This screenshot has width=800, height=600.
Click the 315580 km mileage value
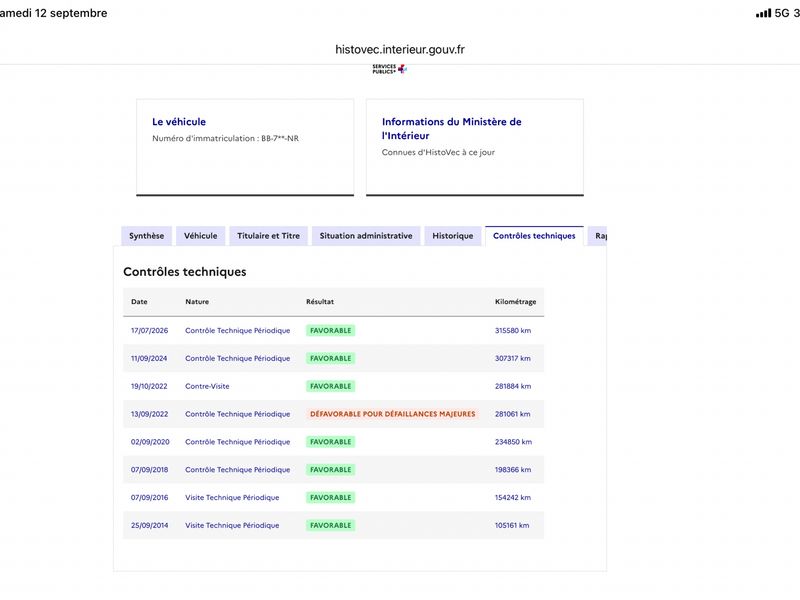tap(513, 331)
